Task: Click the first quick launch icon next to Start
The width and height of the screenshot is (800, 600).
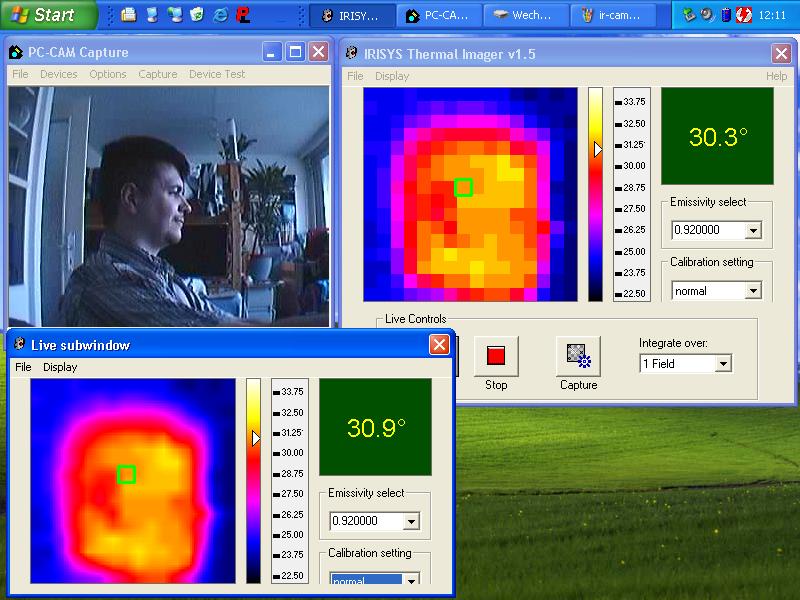Action: [x=129, y=15]
